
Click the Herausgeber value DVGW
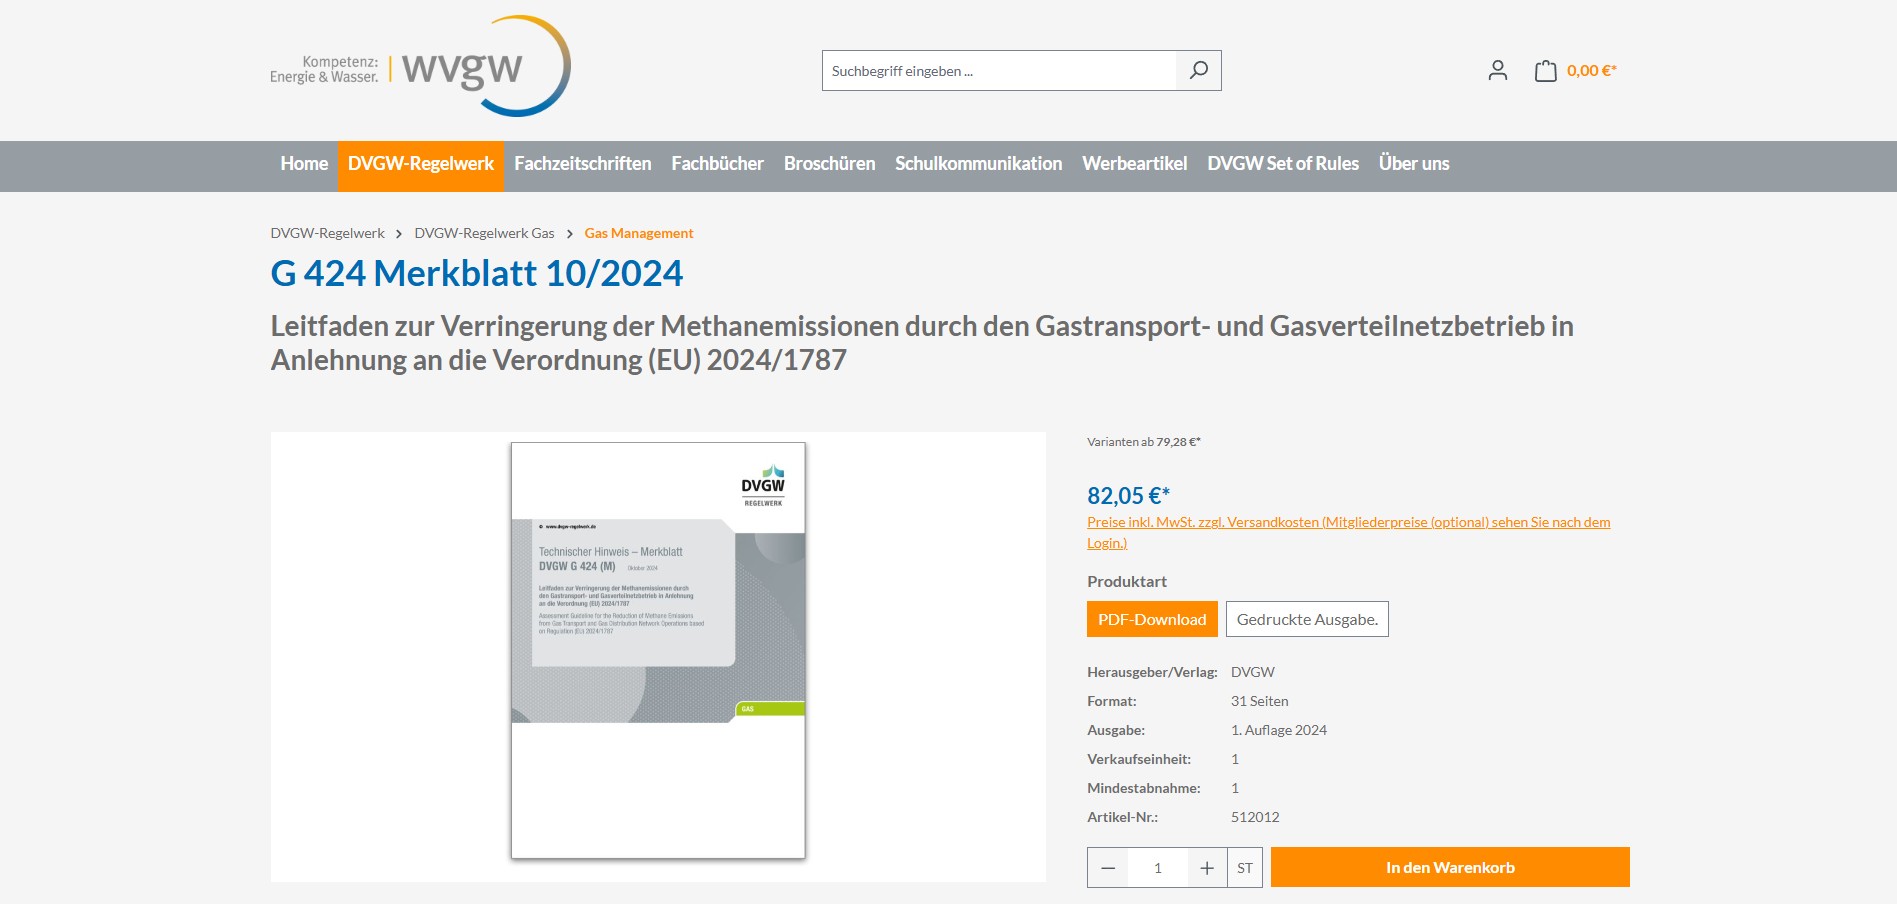1252,672
